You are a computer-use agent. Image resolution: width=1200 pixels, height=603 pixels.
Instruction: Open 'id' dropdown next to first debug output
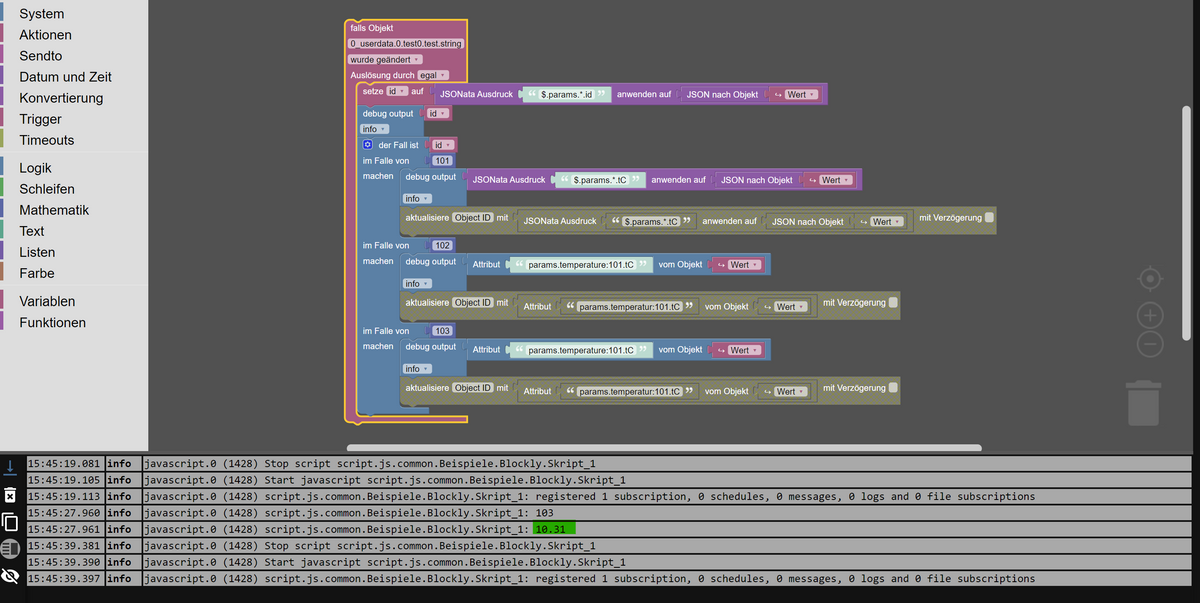(438, 113)
